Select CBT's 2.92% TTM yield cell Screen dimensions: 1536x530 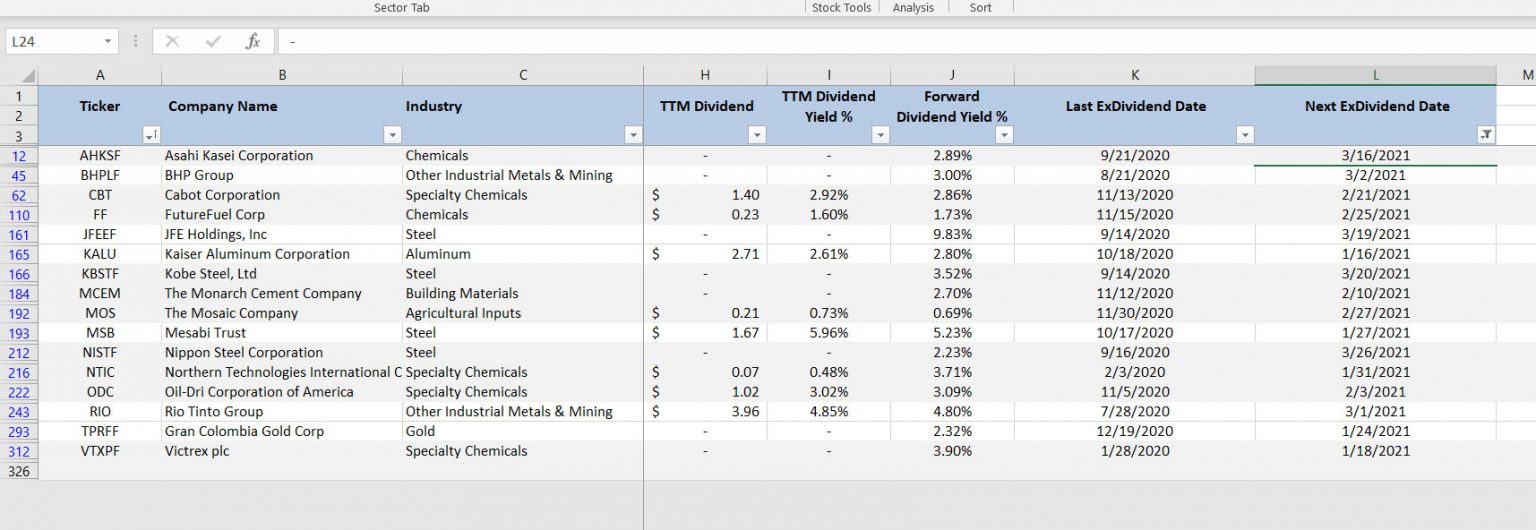point(829,195)
